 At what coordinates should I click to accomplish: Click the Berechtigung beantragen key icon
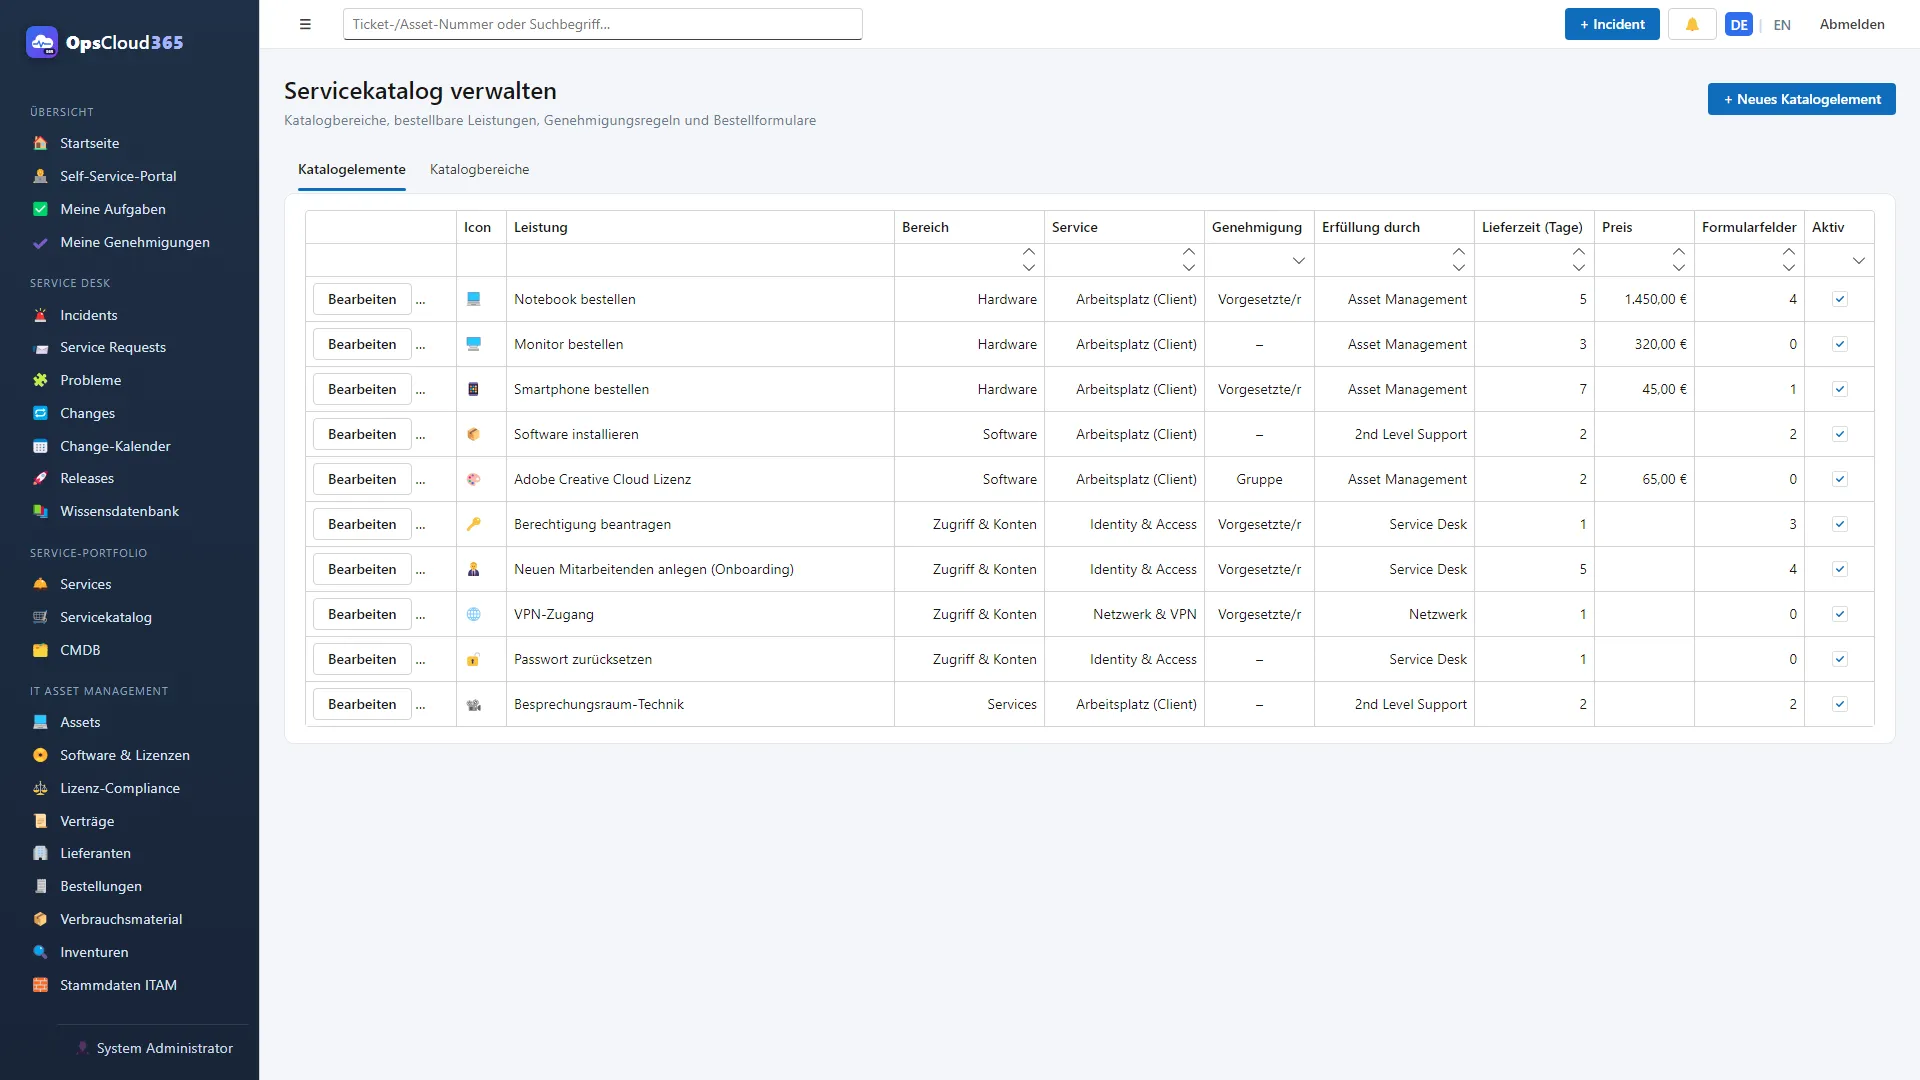(474, 524)
